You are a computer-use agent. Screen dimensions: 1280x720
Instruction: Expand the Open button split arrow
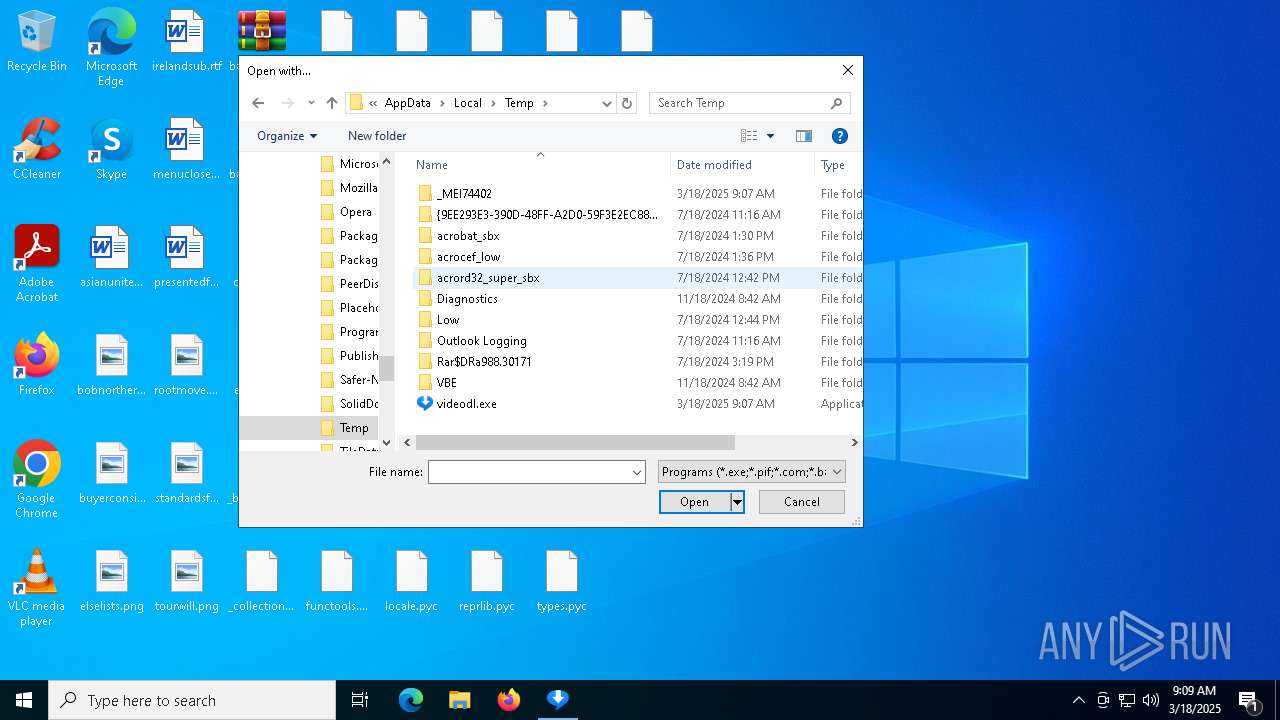[x=737, y=502]
